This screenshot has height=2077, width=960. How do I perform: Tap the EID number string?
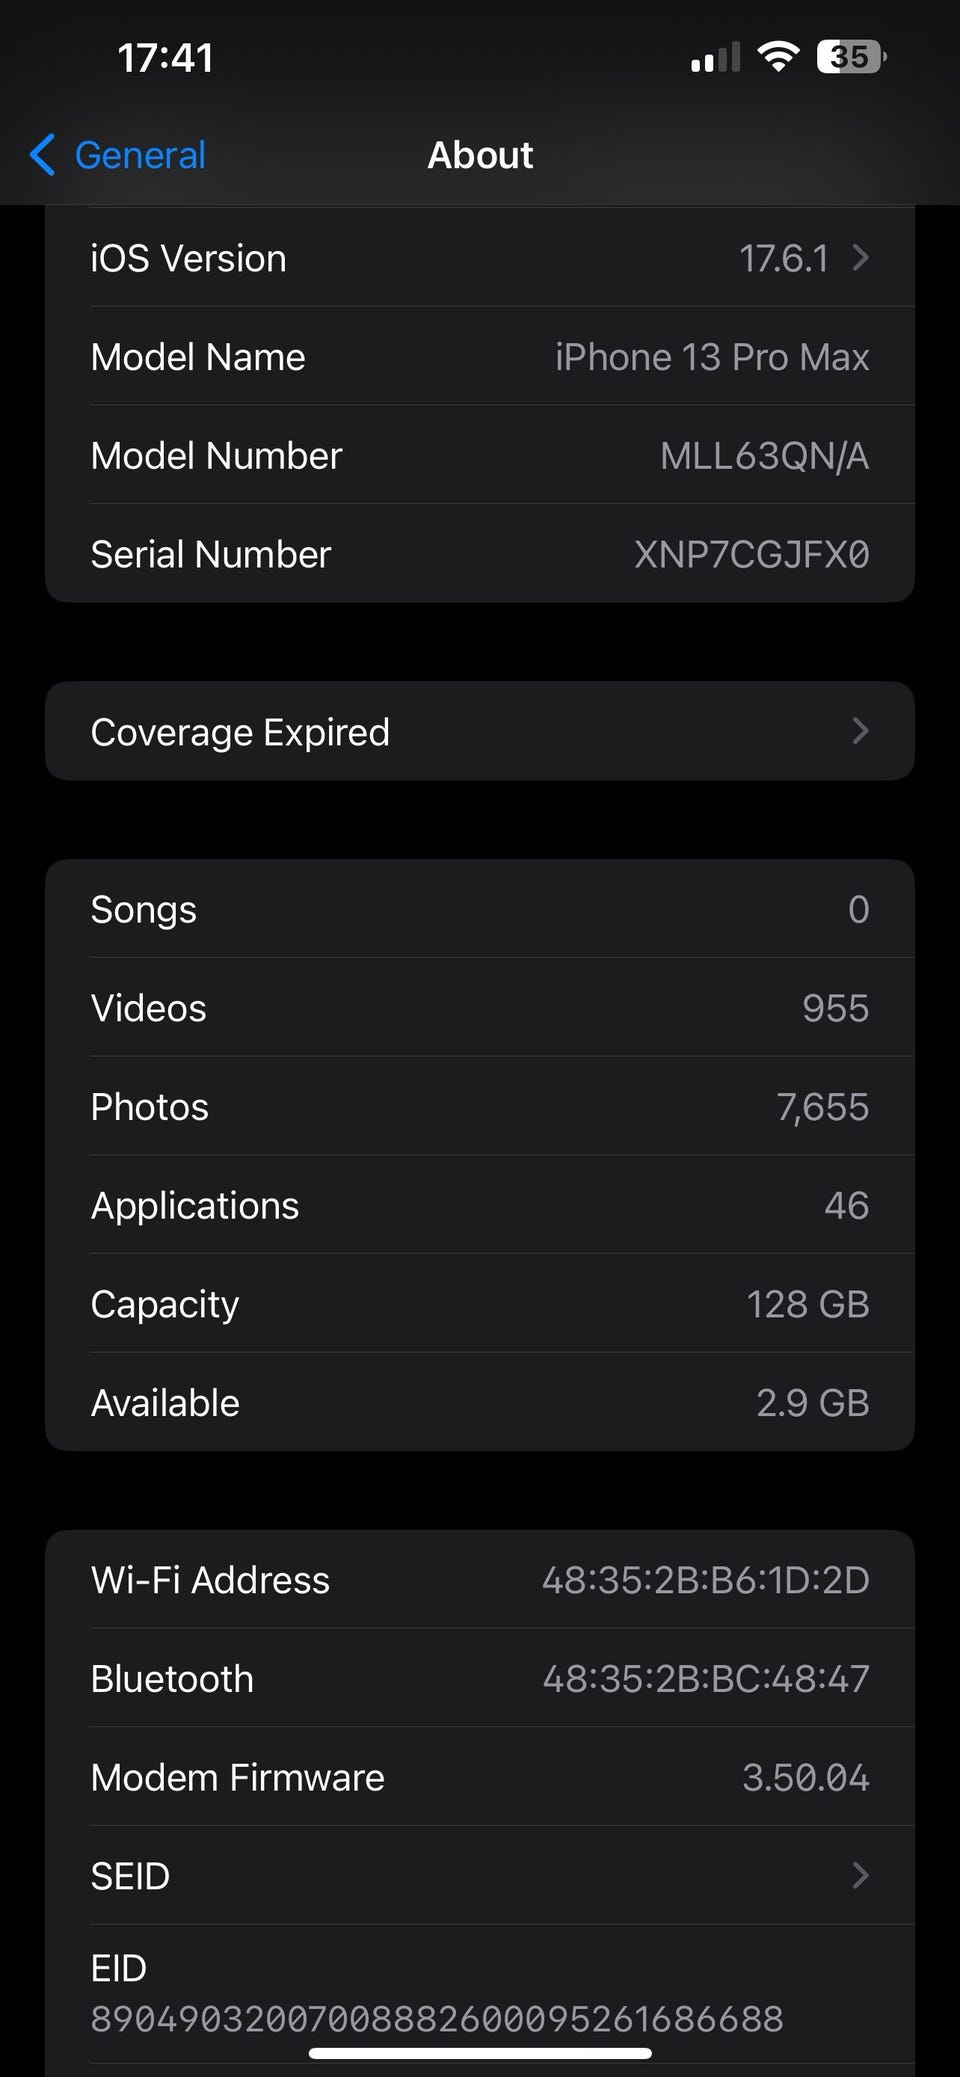(437, 2018)
